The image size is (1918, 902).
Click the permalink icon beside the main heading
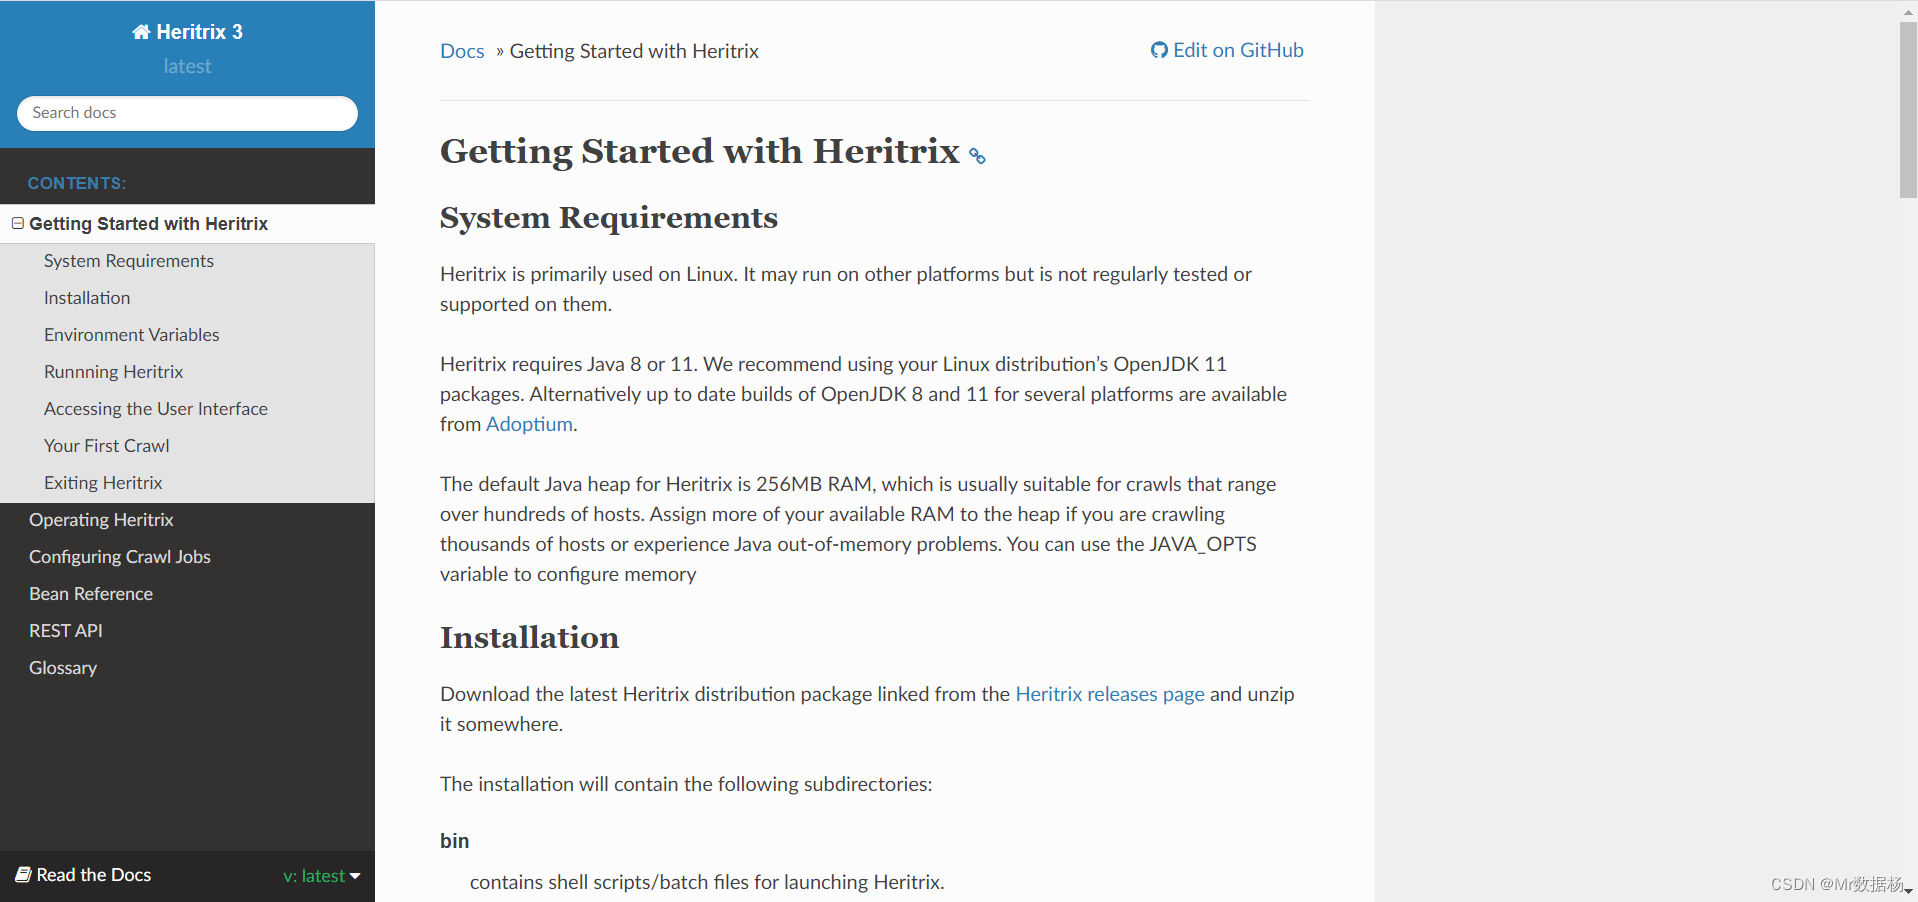point(977,156)
